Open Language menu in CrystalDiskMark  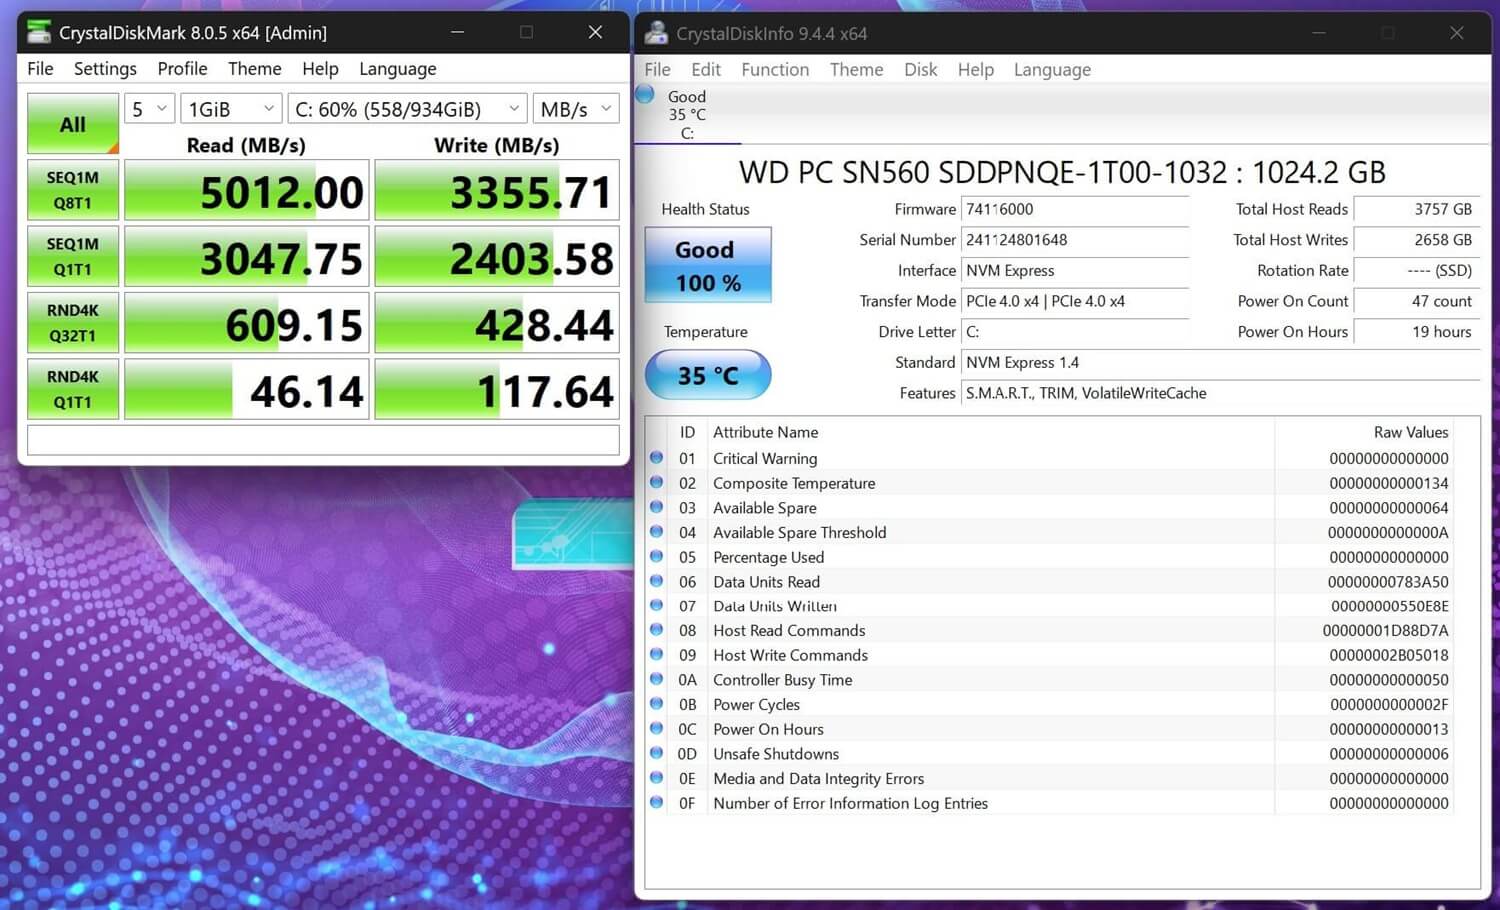pos(397,68)
